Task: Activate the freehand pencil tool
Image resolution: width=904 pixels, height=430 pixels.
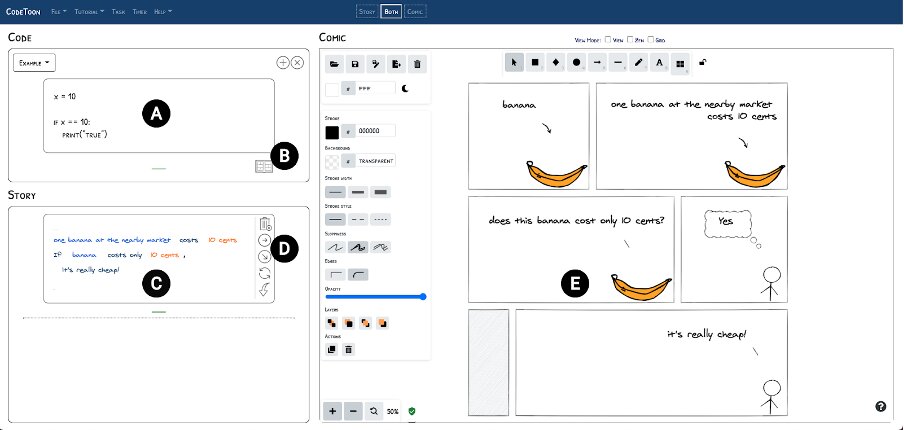Action: 639,62
